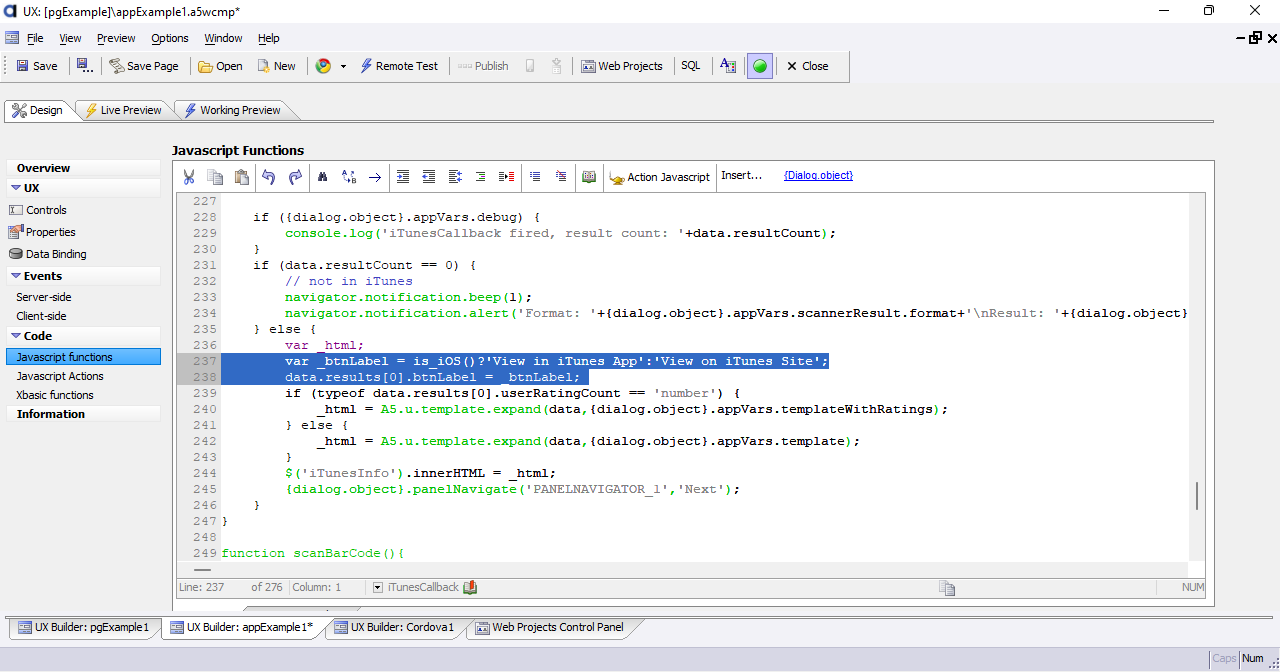1280x672 pixels.
Task: Click the book icon next to iTunesCallback in the status bar
Action: click(470, 588)
